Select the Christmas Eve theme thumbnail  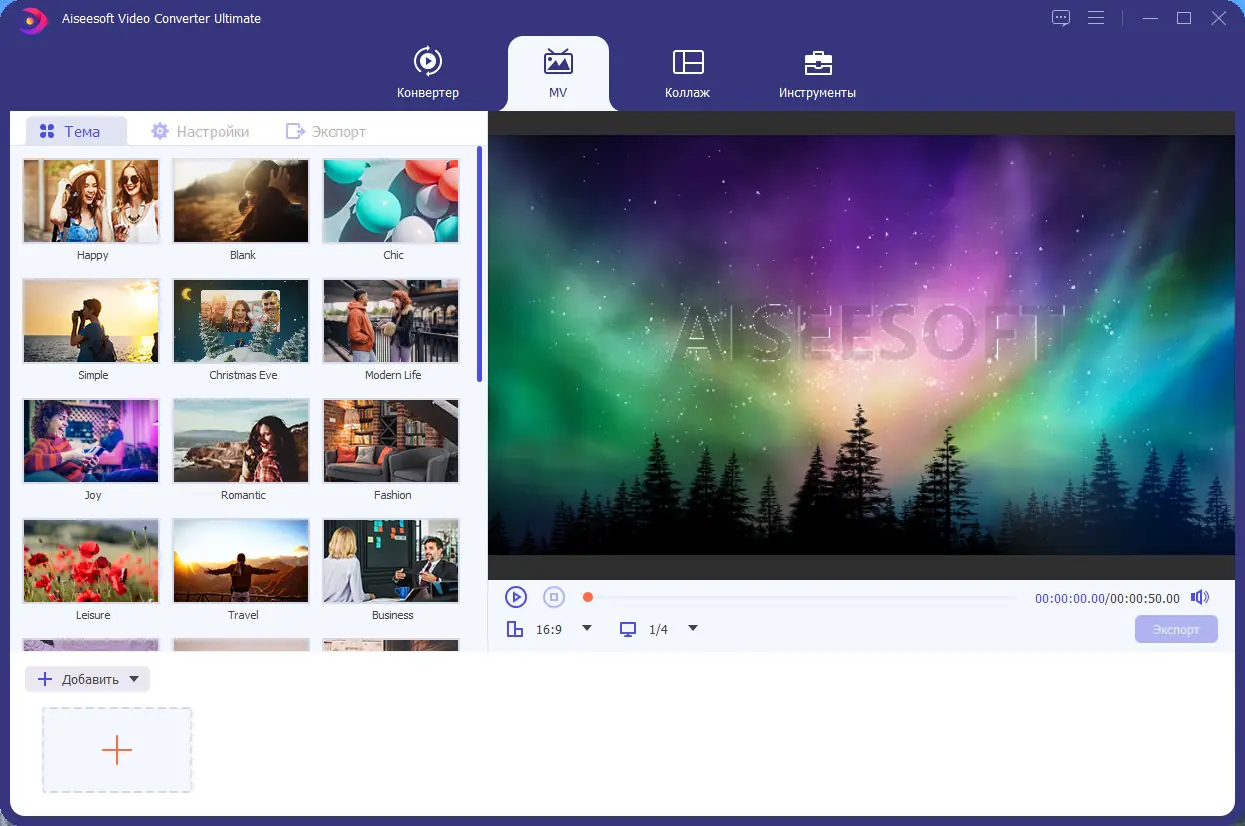(x=241, y=321)
